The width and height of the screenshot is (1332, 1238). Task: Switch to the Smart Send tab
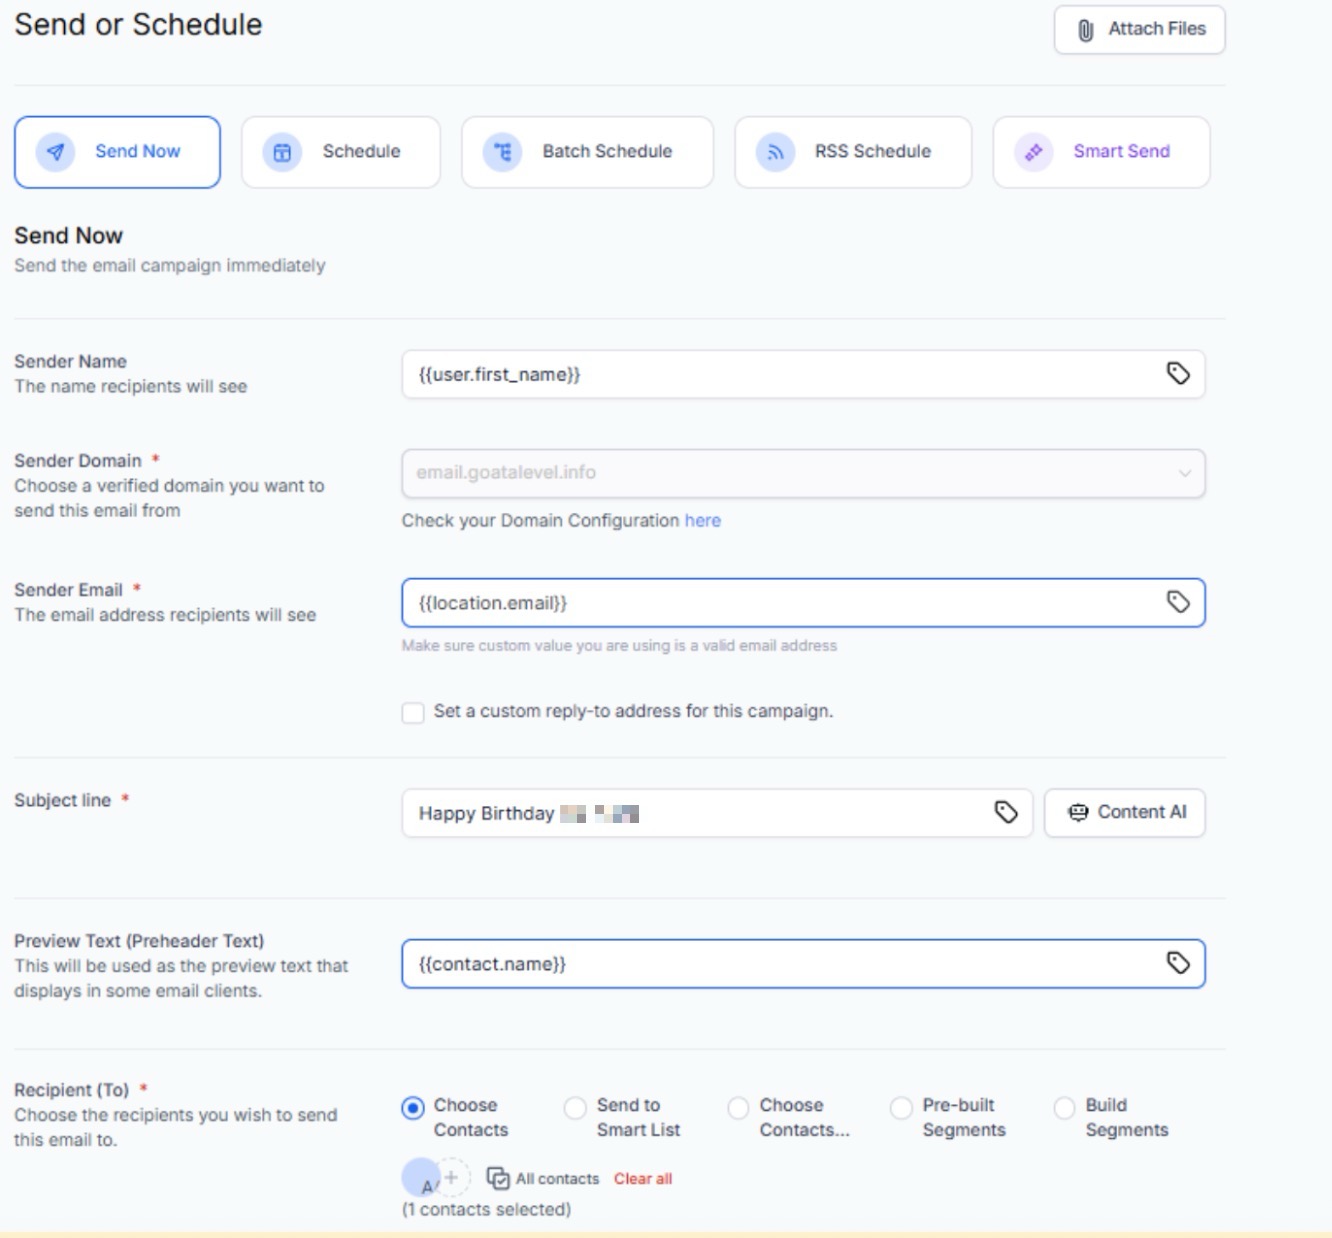click(1101, 152)
